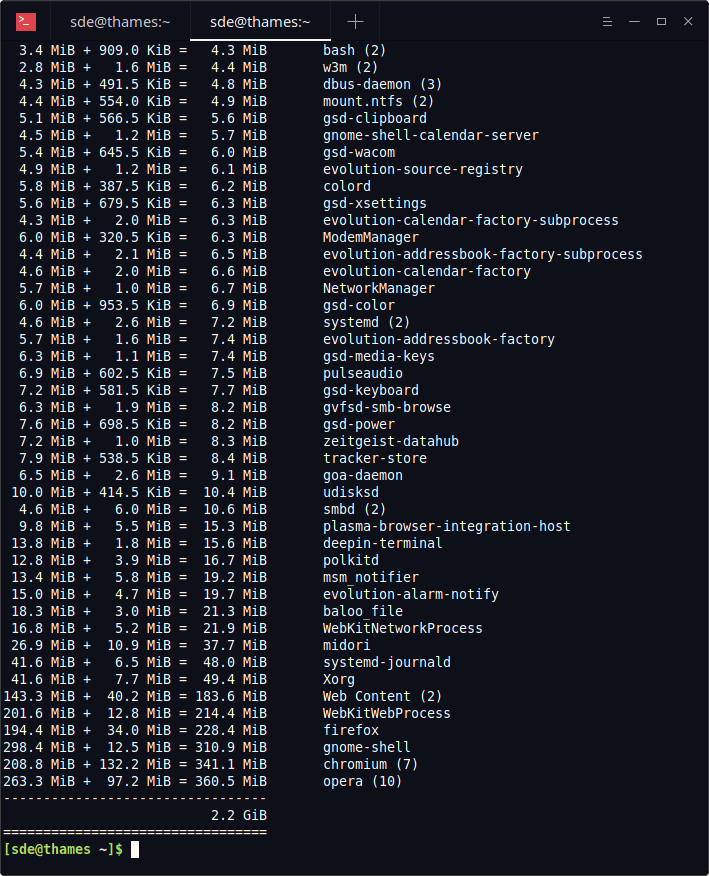Switch to the first sde@thames tab

coord(120,22)
